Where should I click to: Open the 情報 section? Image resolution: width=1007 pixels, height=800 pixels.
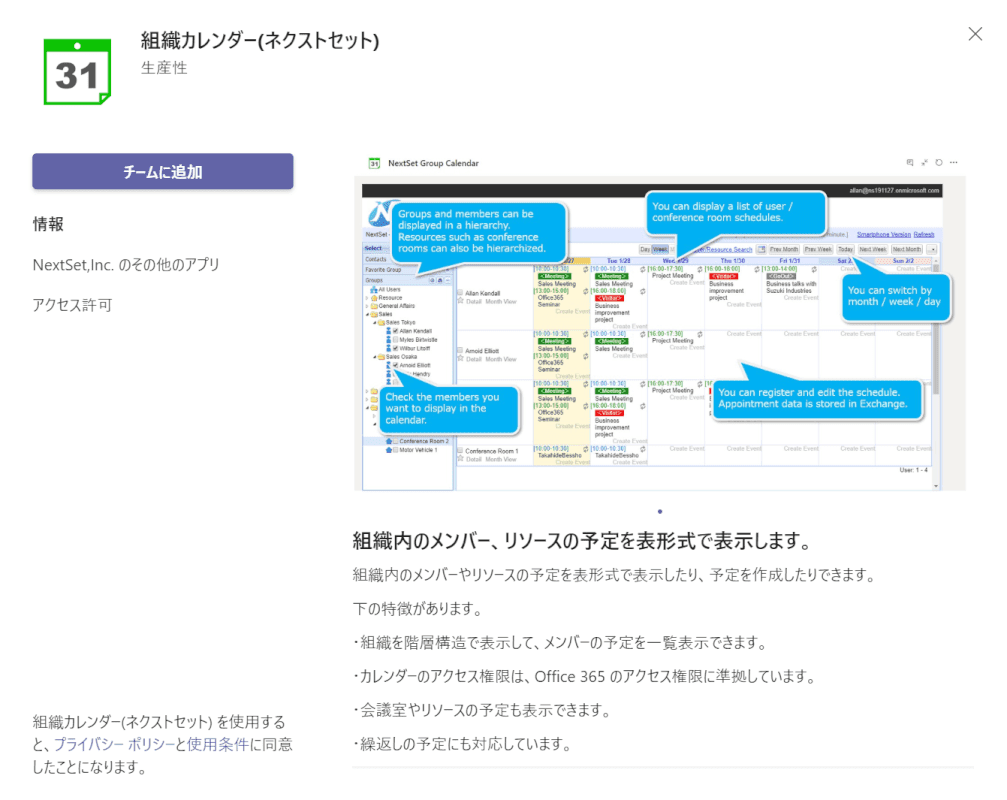click(x=48, y=224)
